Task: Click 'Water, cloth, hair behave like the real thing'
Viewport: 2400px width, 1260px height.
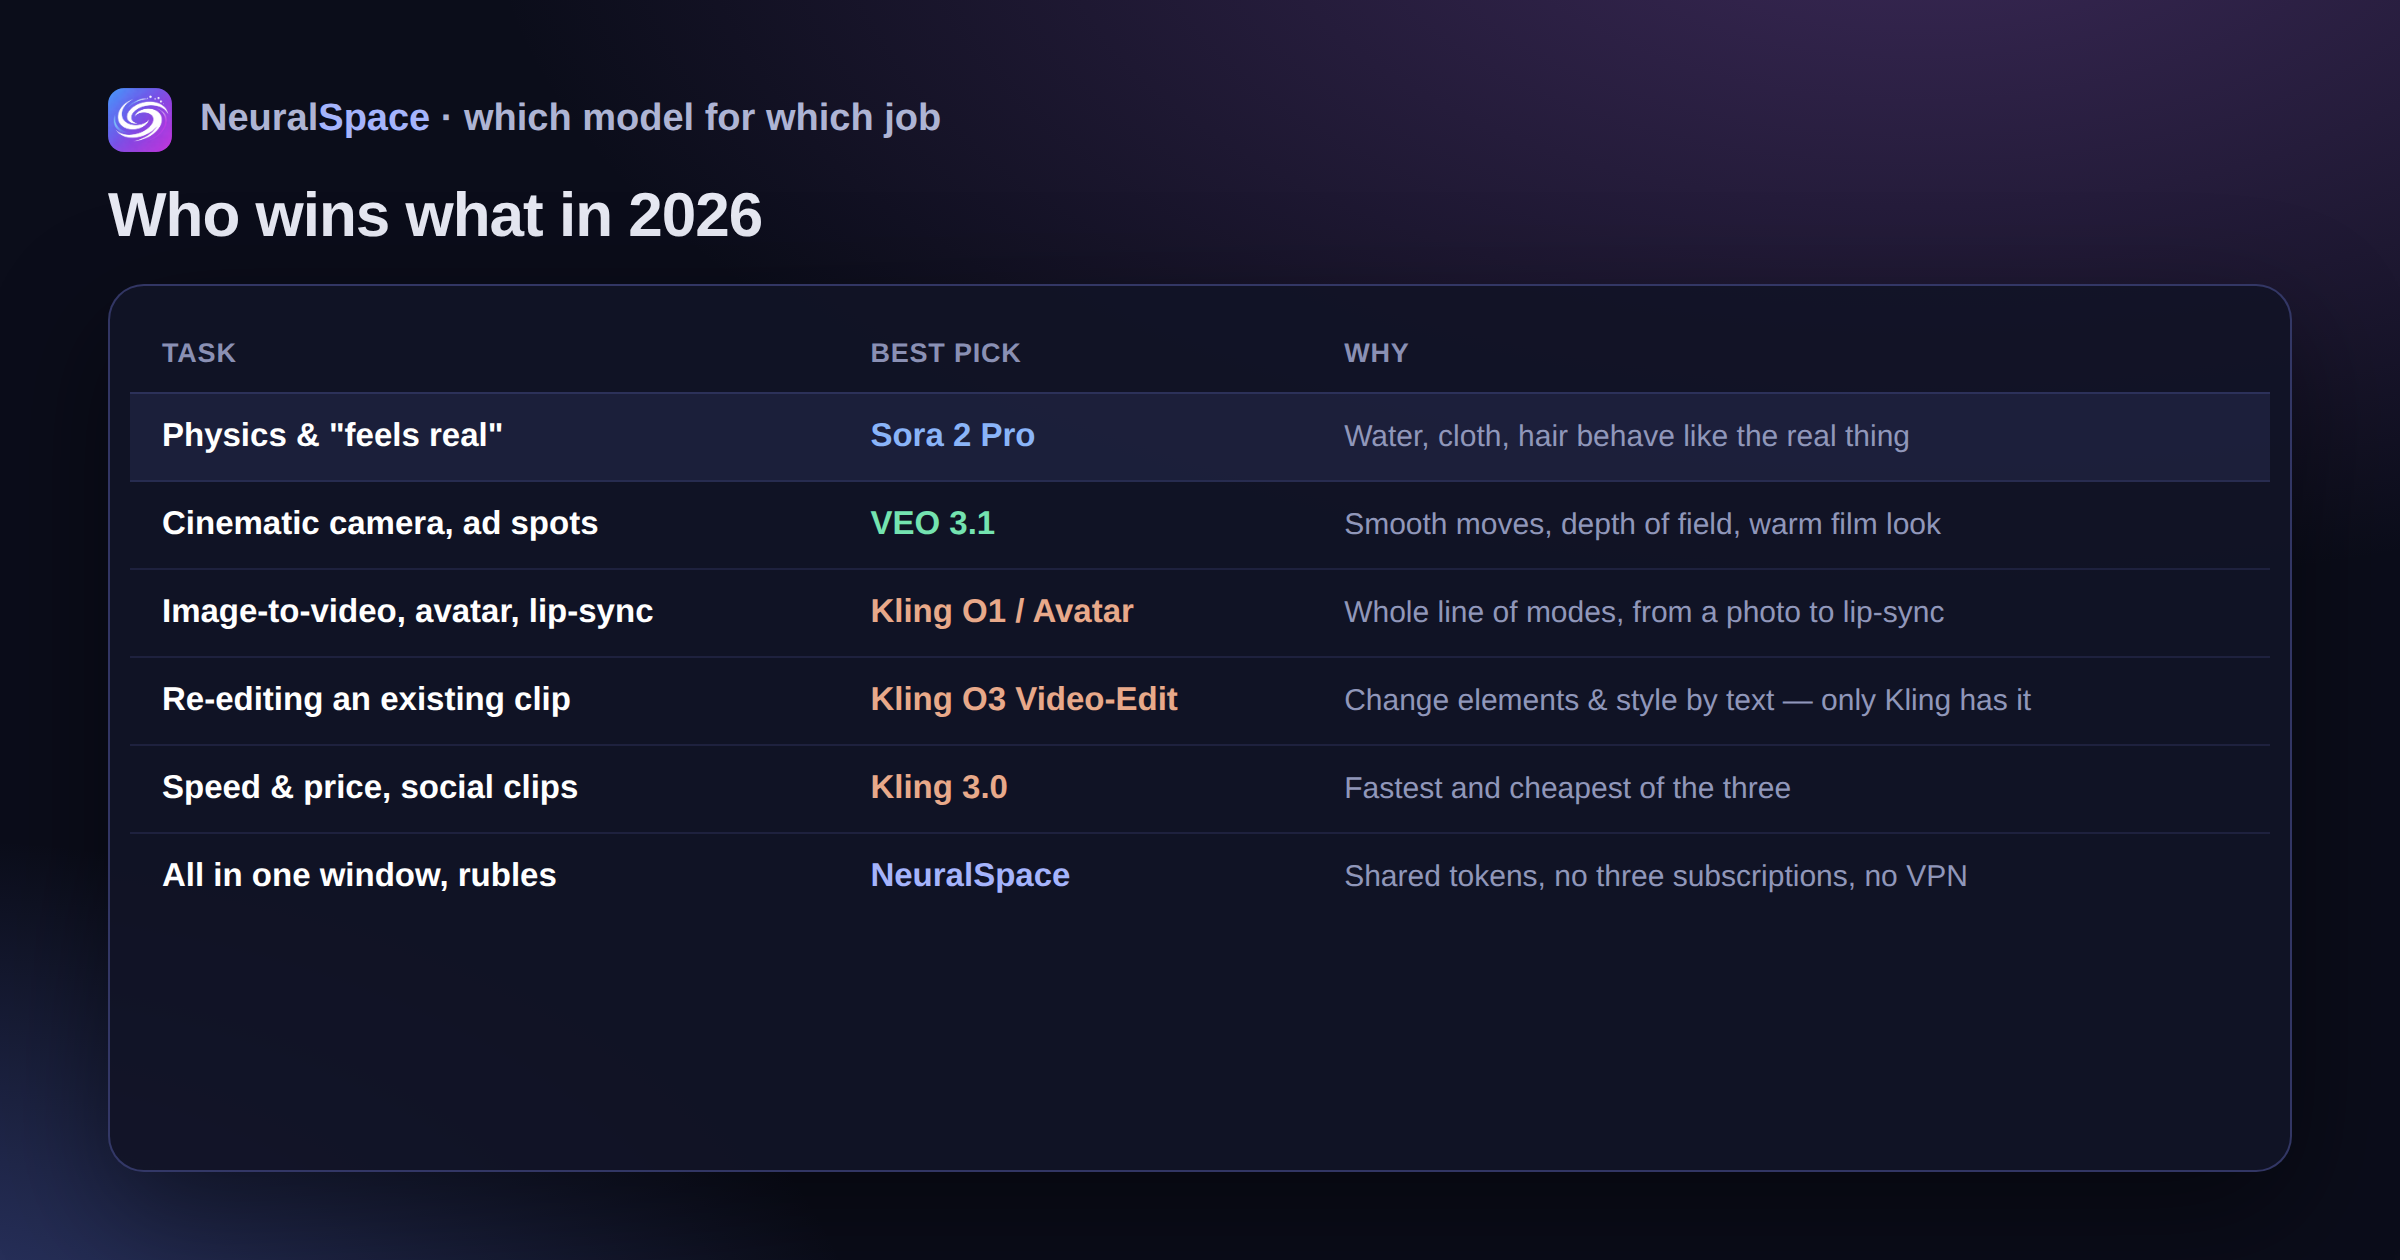Action: 1627,436
